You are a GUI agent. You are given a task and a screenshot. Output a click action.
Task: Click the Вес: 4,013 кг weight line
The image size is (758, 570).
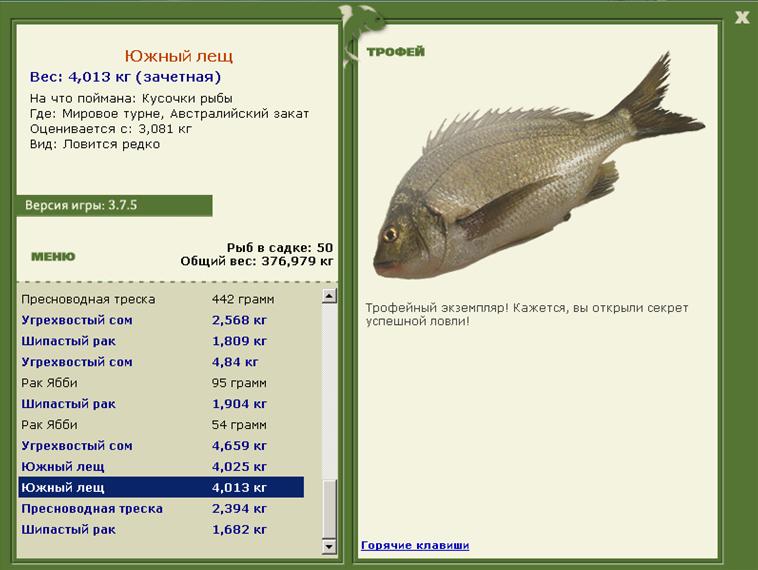tap(125, 77)
